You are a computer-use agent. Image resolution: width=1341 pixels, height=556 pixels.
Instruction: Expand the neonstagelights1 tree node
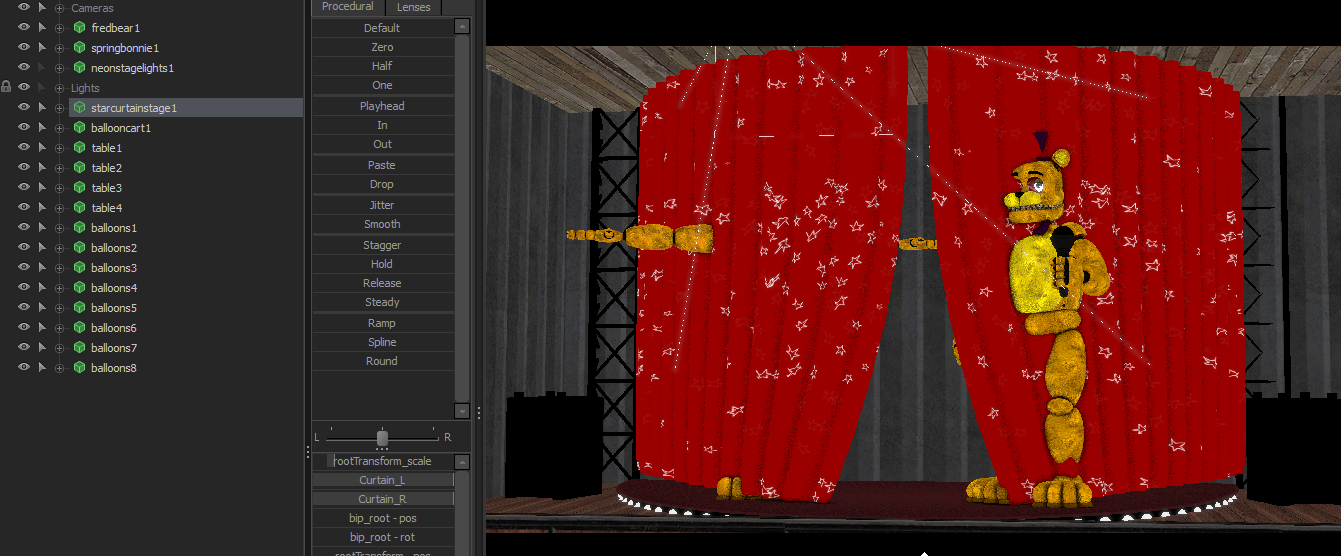click(60, 68)
